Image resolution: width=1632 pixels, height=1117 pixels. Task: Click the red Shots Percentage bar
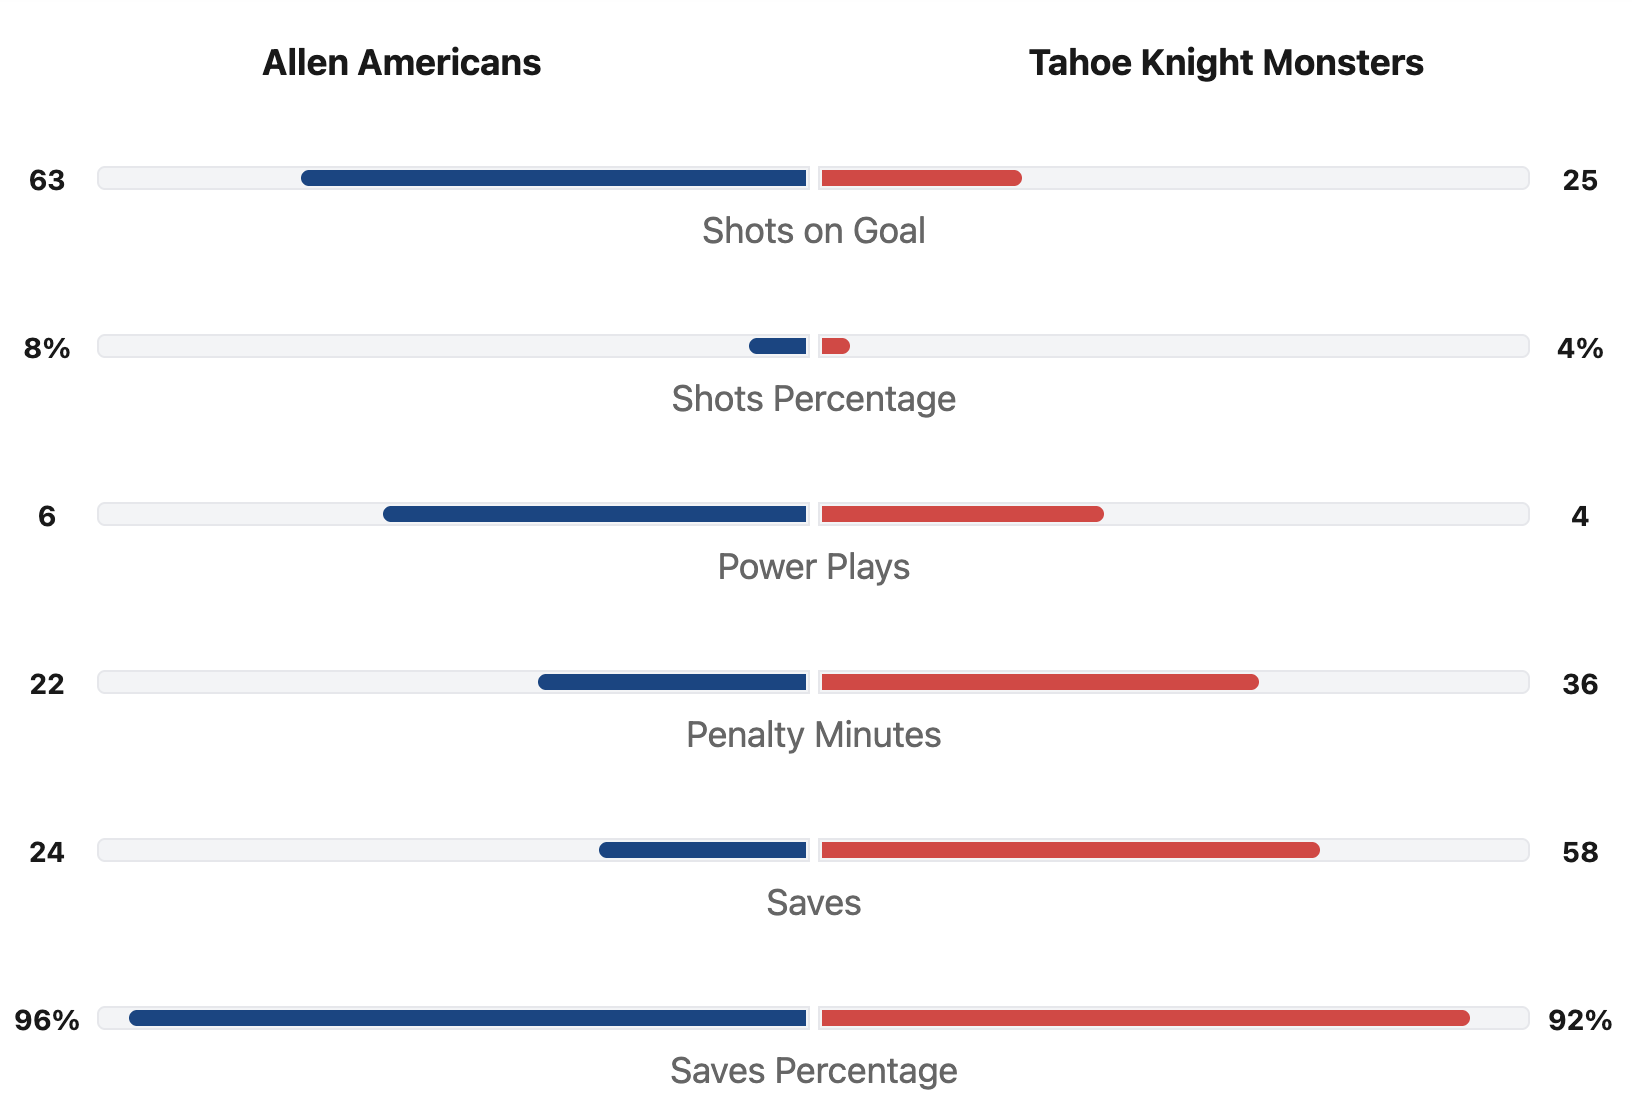(835, 346)
